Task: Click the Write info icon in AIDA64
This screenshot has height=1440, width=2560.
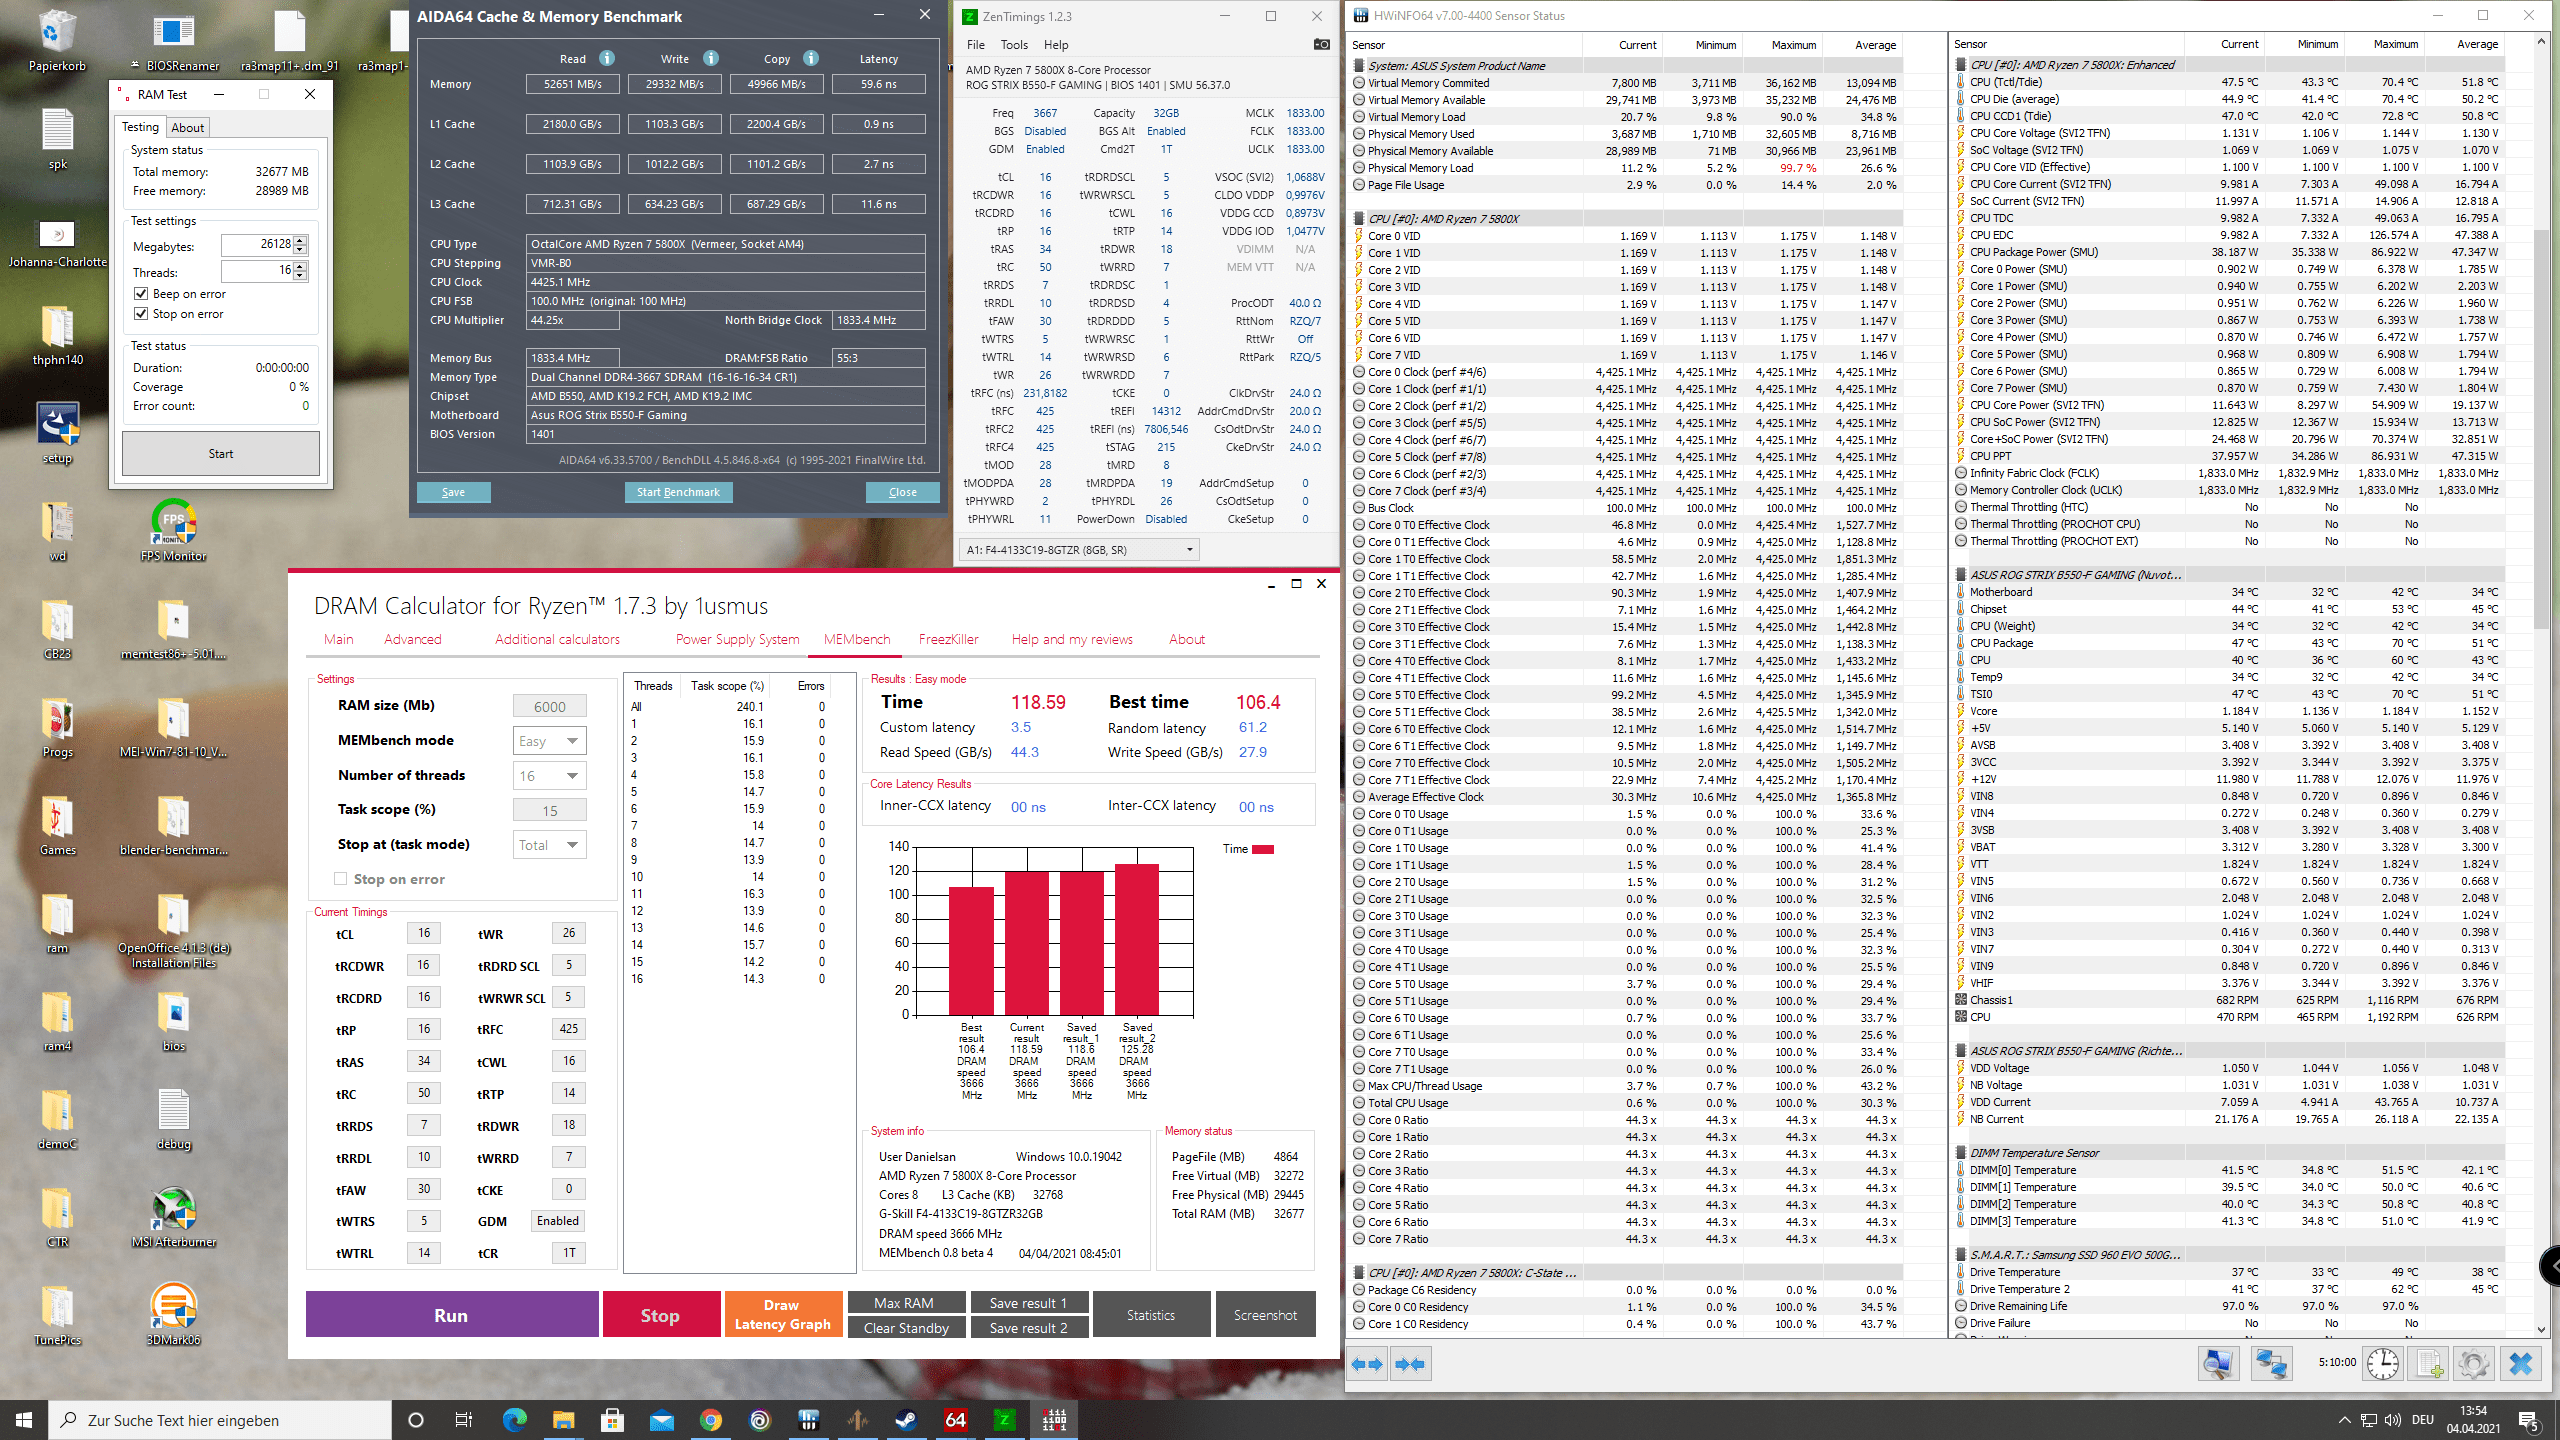Action: point(711,58)
